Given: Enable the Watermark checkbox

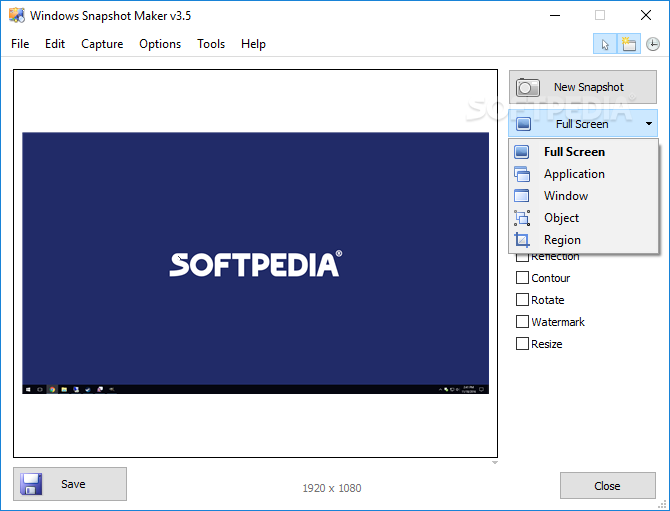Looking at the screenshot, I should (x=522, y=321).
